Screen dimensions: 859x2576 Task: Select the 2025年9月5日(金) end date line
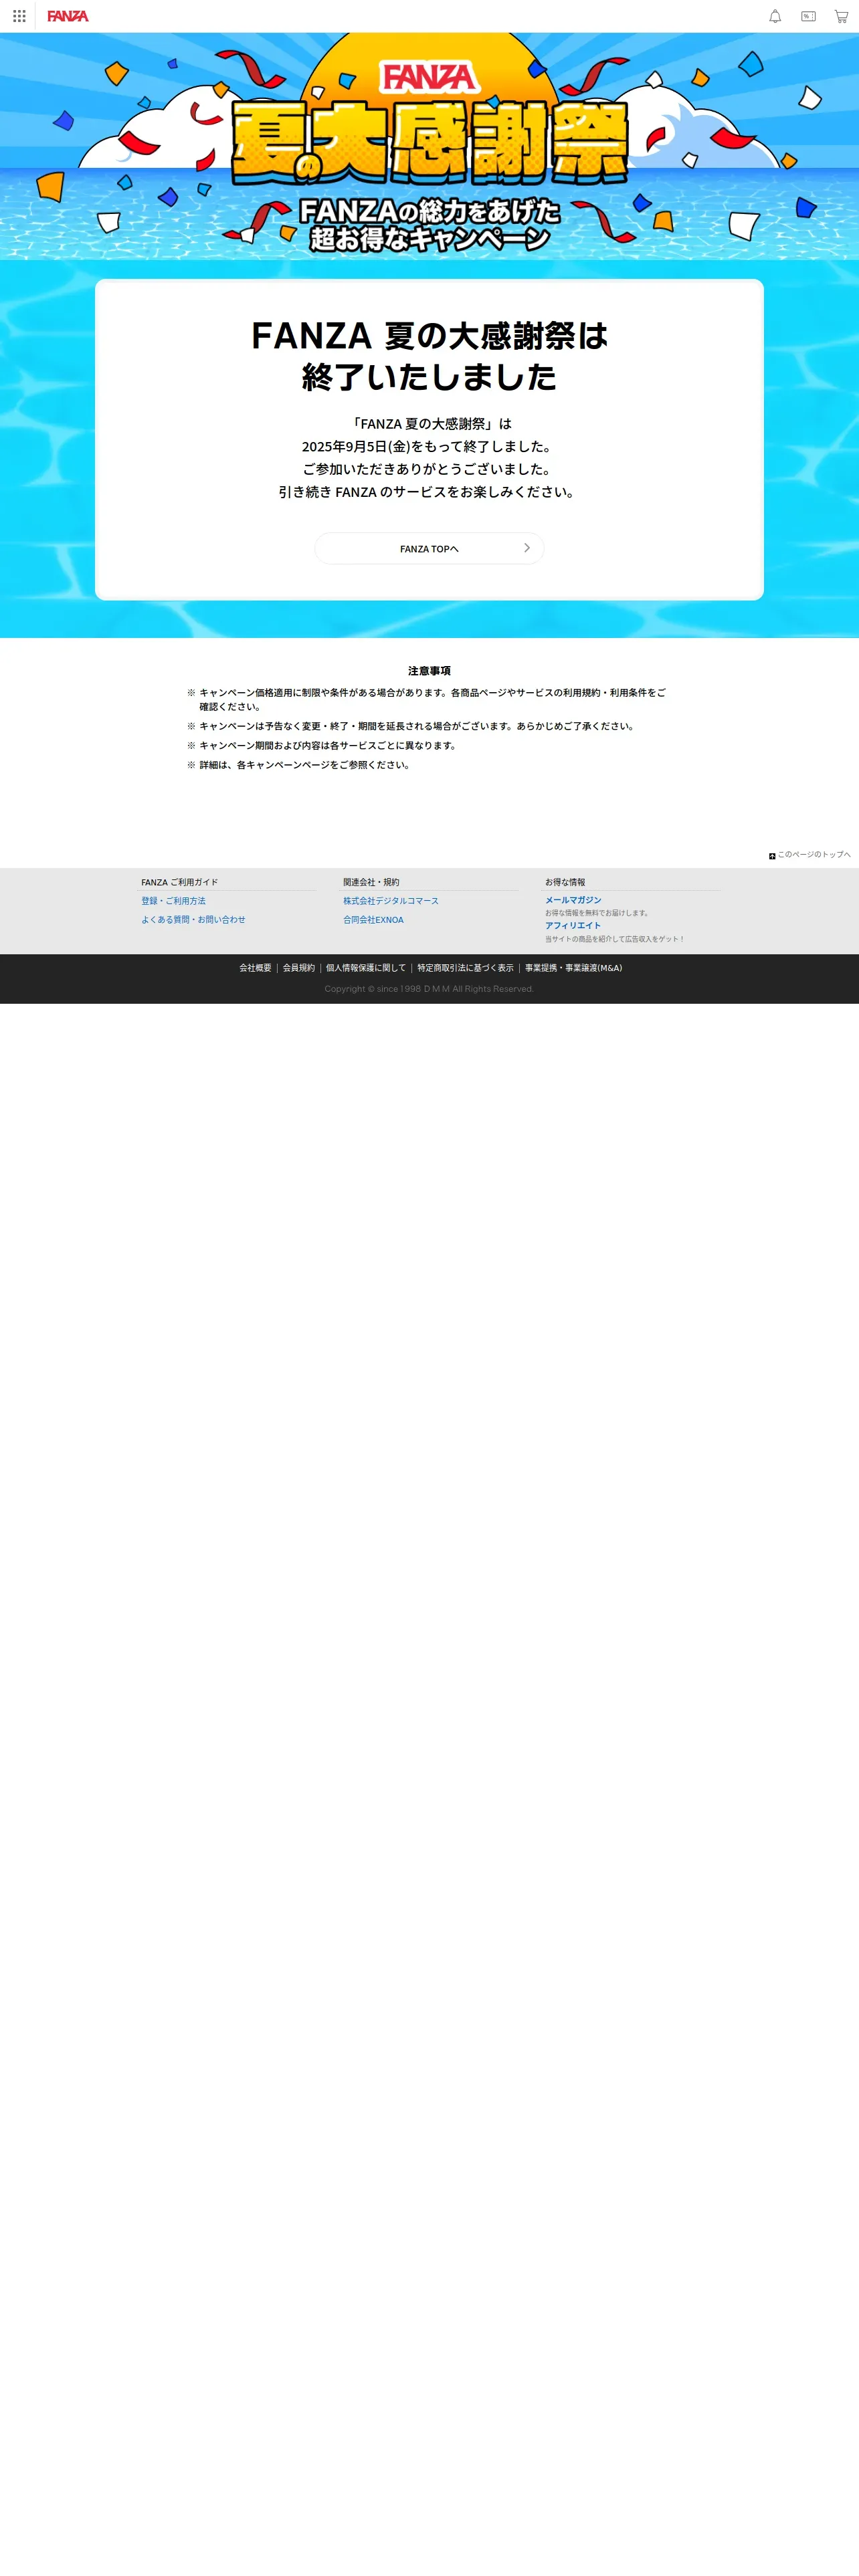[429, 446]
